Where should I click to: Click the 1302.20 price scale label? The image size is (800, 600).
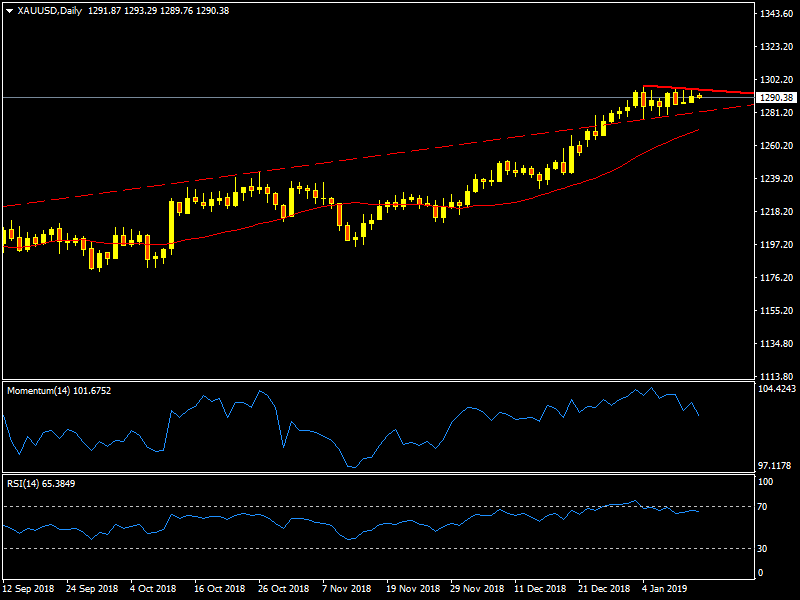tap(776, 80)
